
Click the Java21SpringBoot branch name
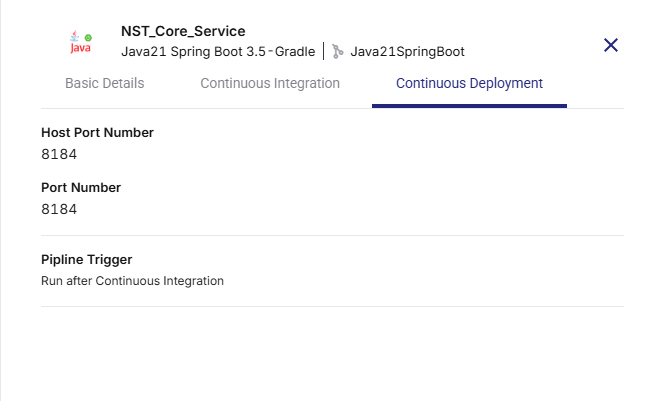pyautogui.click(x=407, y=51)
